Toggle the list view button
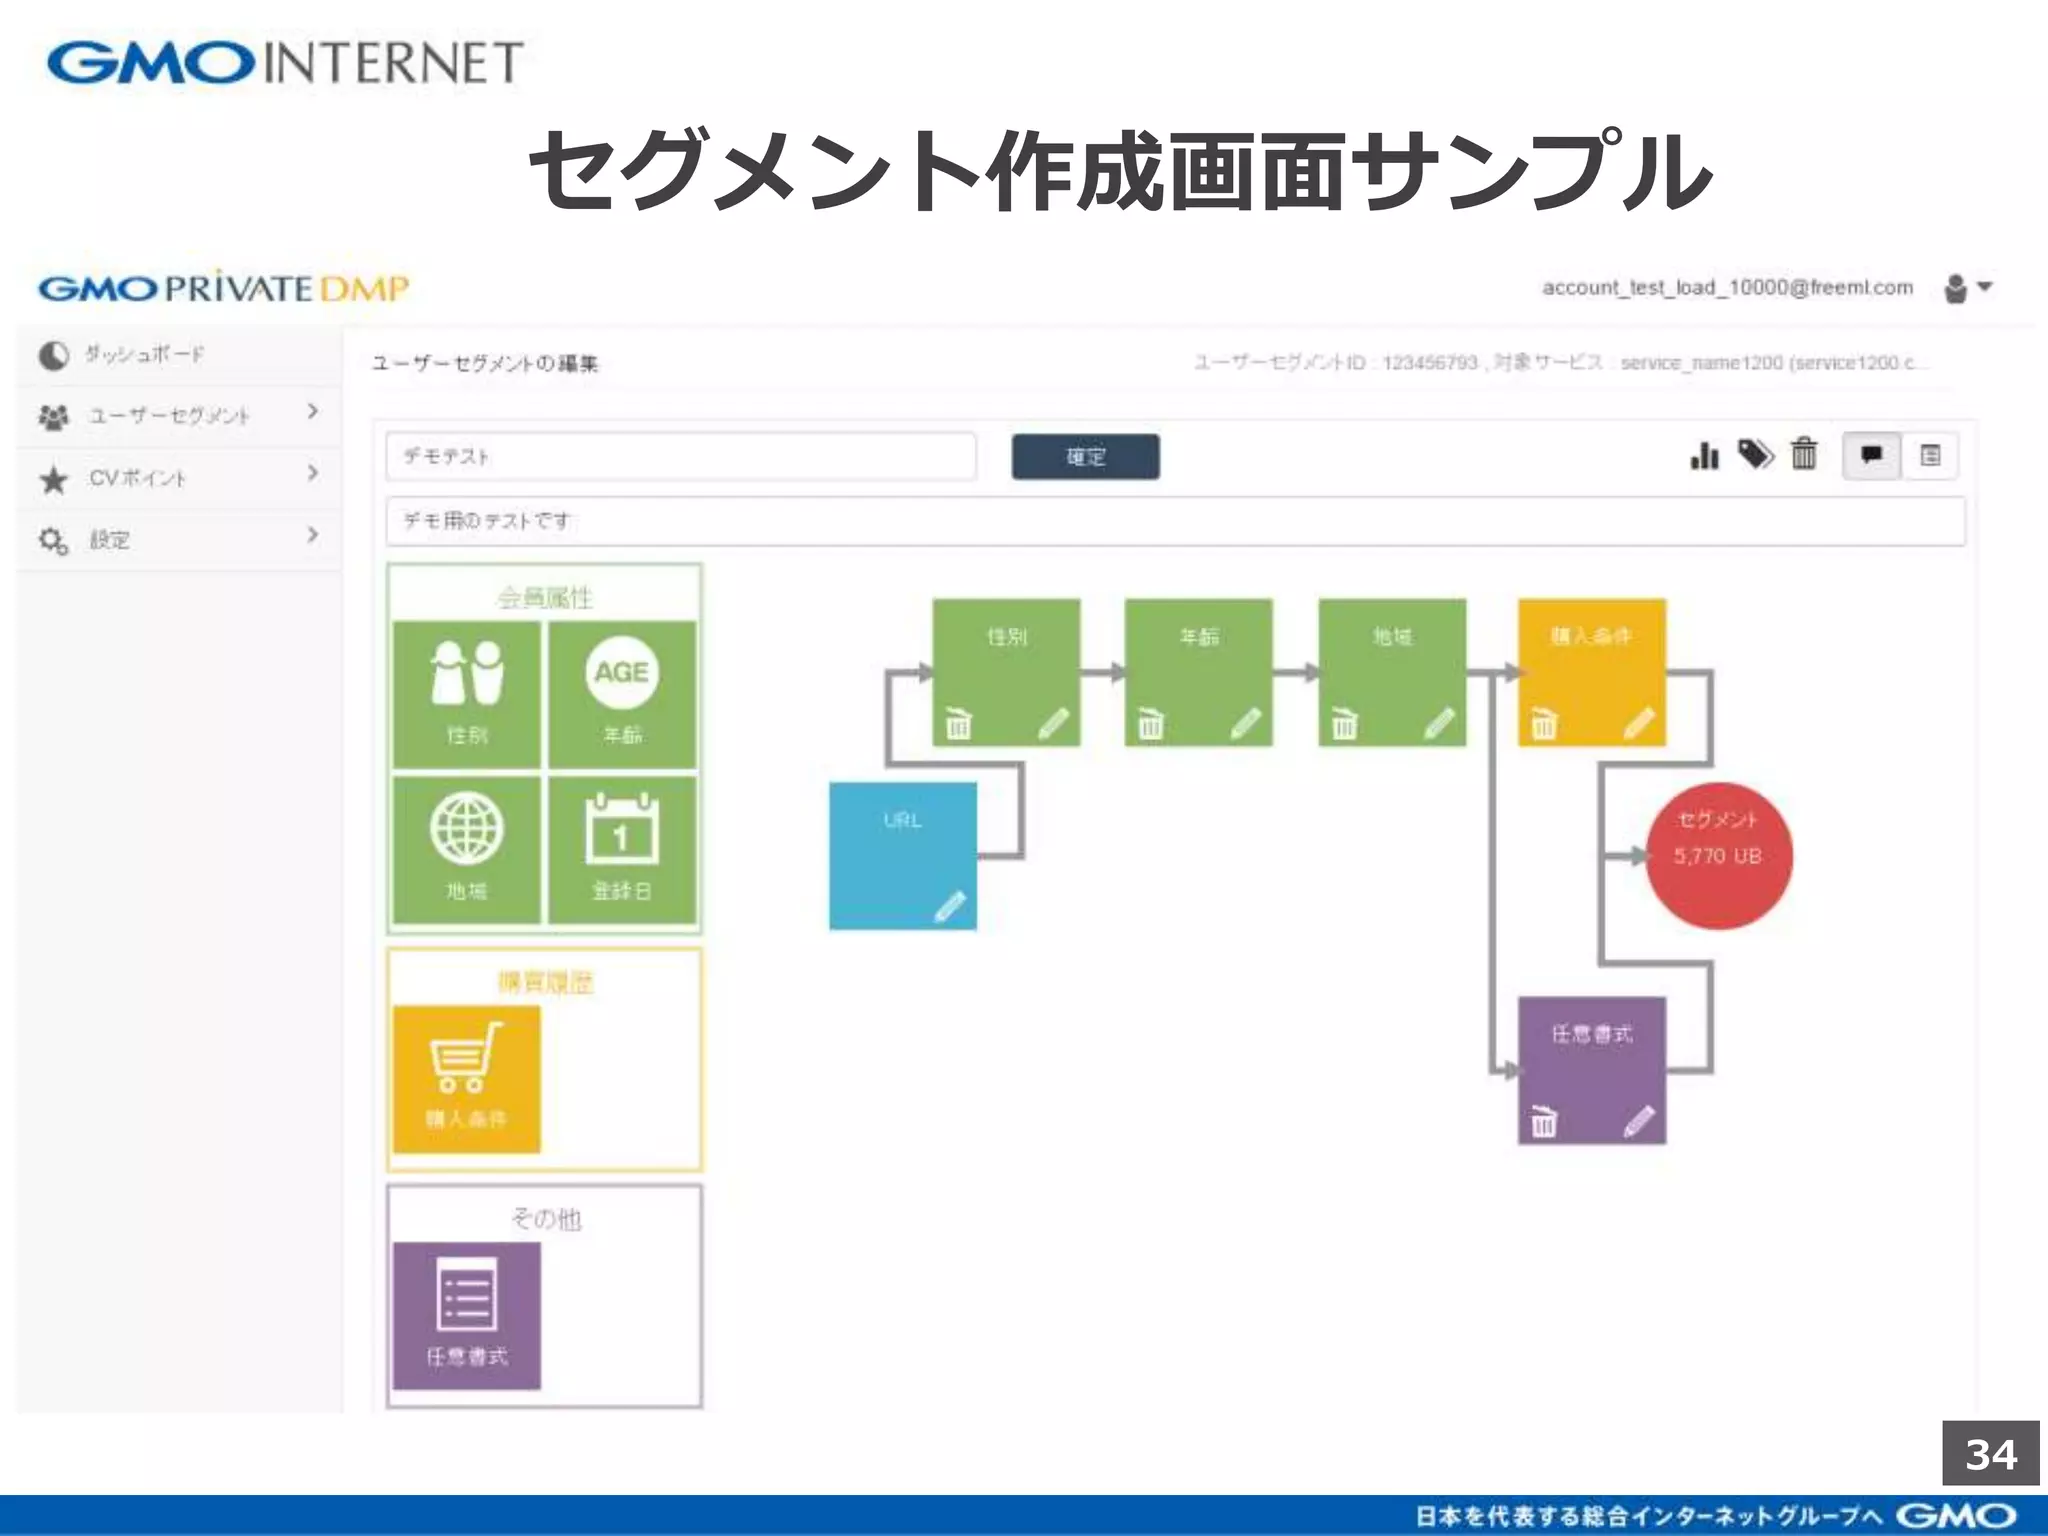The height and width of the screenshot is (1536, 2048). tap(1930, 456)
